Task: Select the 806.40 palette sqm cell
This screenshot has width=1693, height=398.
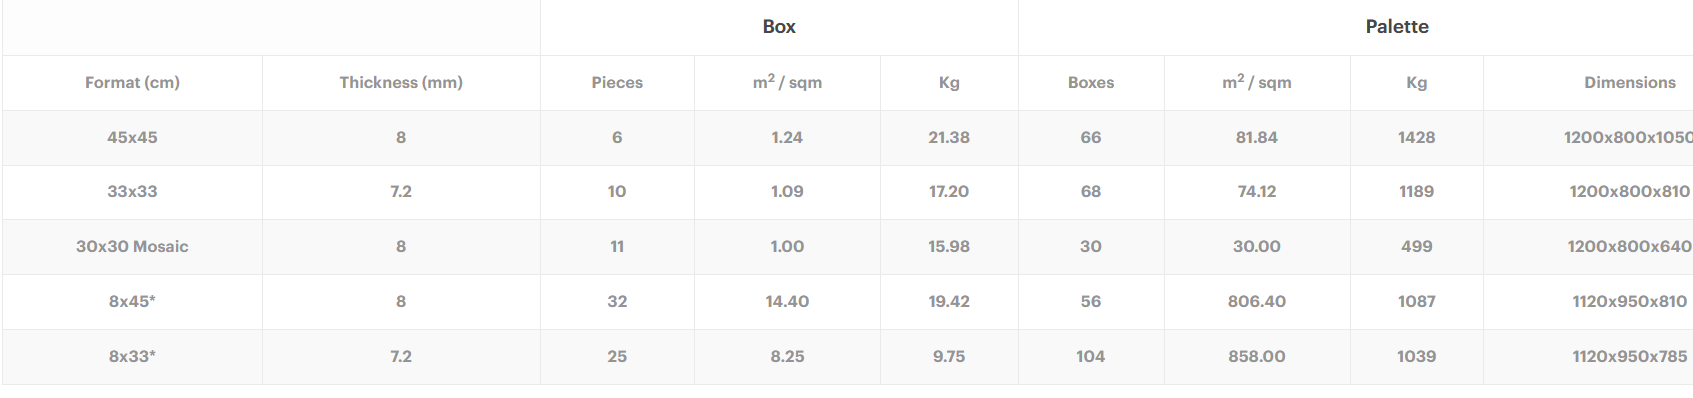Action: click(x=1257, y=302)
